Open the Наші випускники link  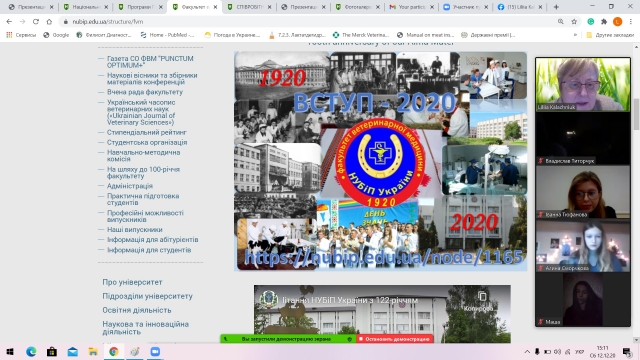click(135, 230)
